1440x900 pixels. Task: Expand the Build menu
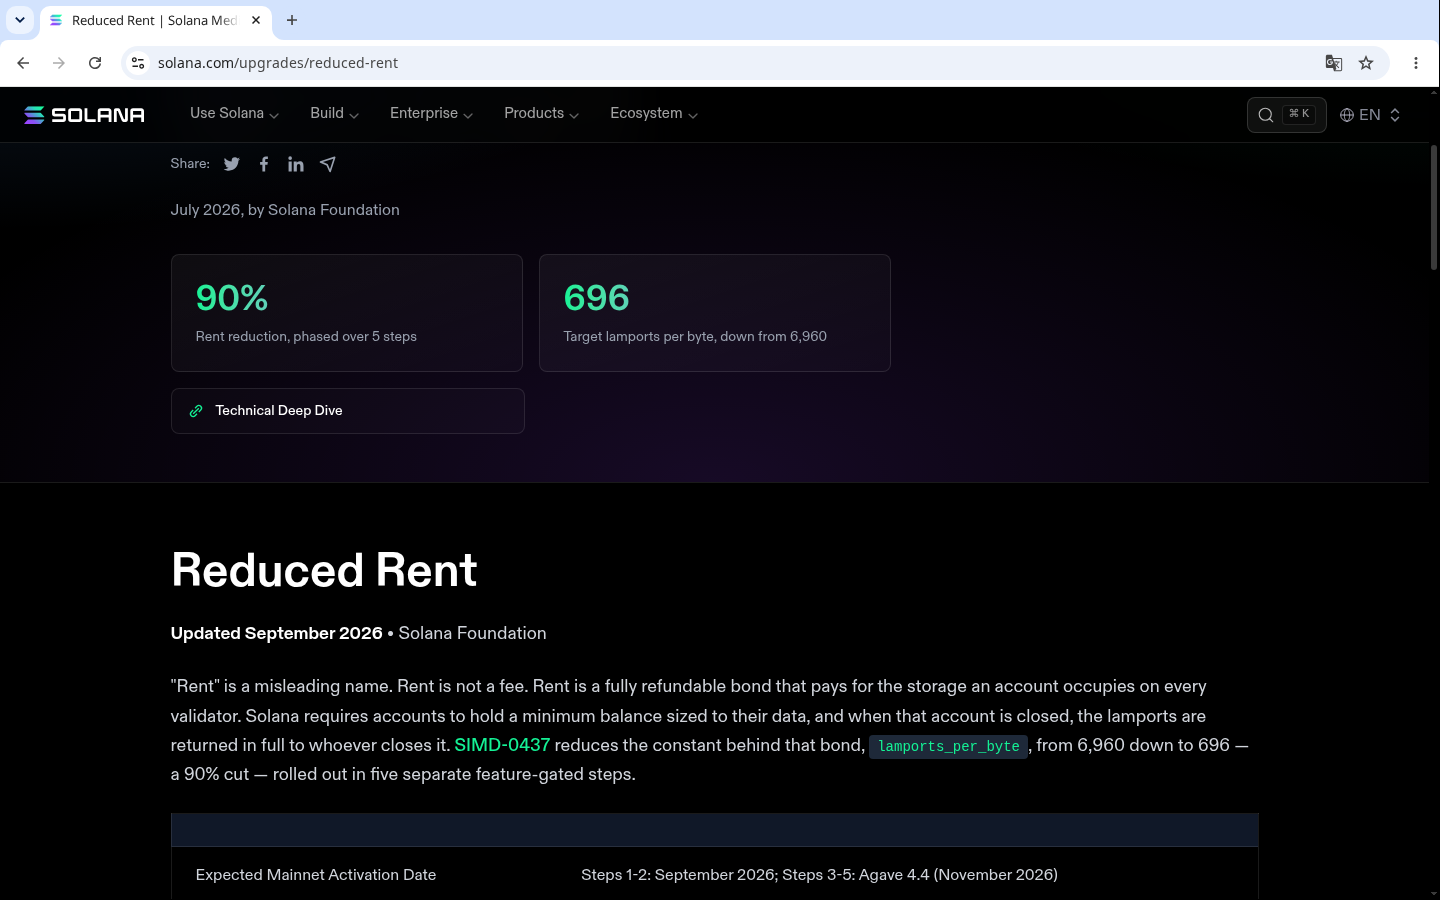[x=334, y=114]
